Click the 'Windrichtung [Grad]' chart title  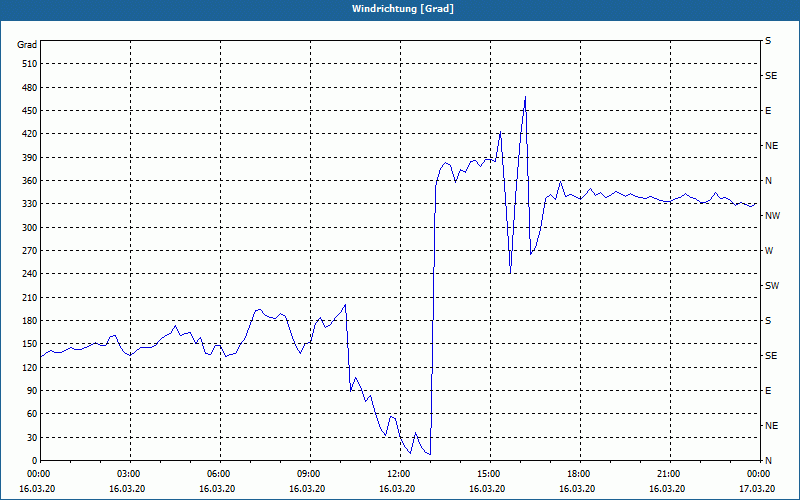point(403,9)
